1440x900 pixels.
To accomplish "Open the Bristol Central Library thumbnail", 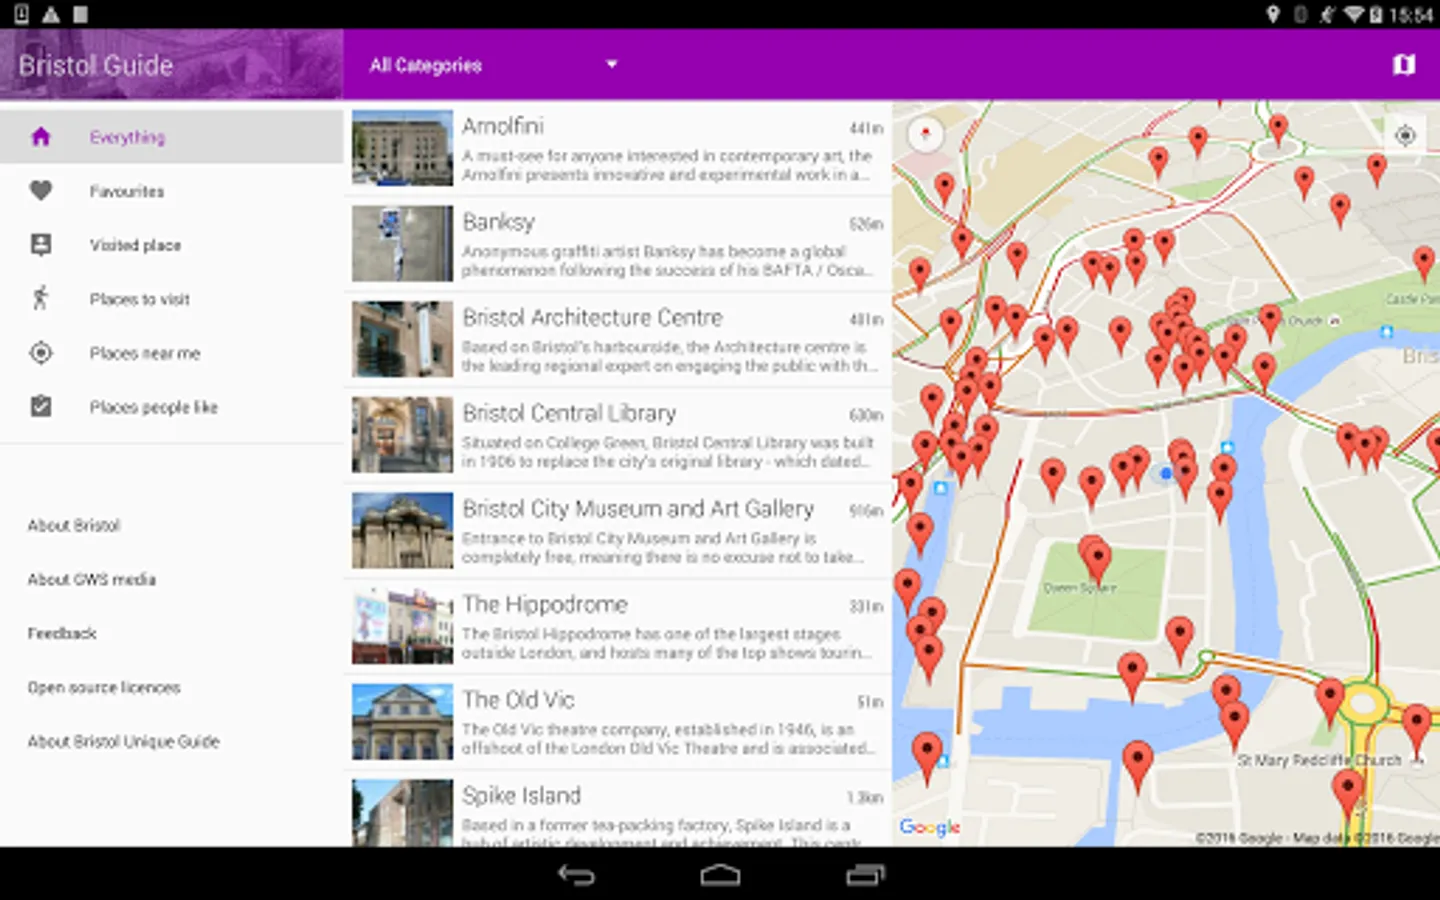I will click(x=402, y=435).
